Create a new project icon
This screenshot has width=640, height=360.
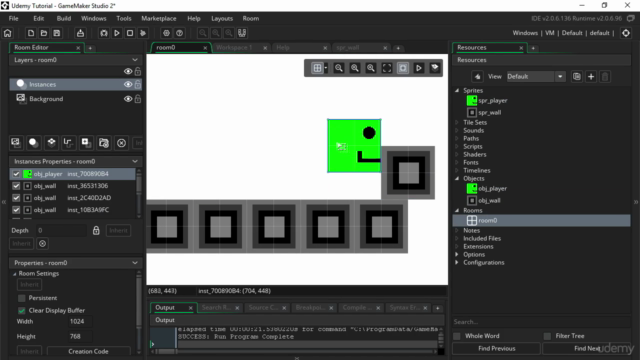(31, 33)
